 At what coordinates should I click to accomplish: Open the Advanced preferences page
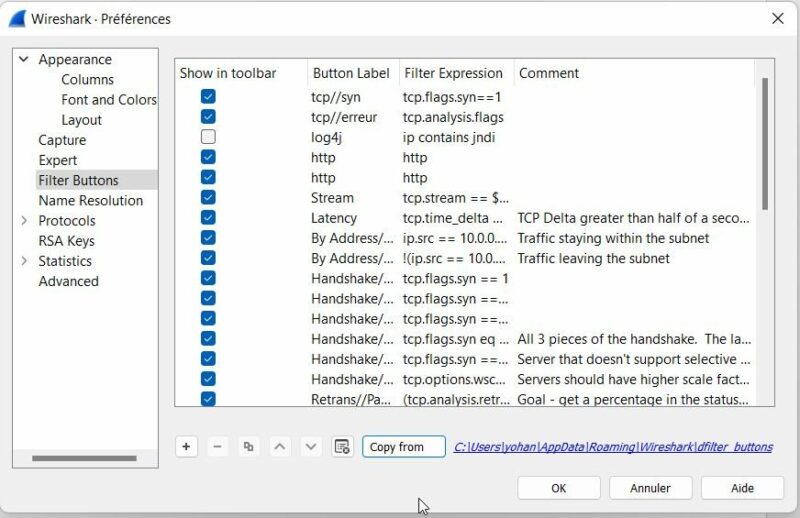click(68, 281)
